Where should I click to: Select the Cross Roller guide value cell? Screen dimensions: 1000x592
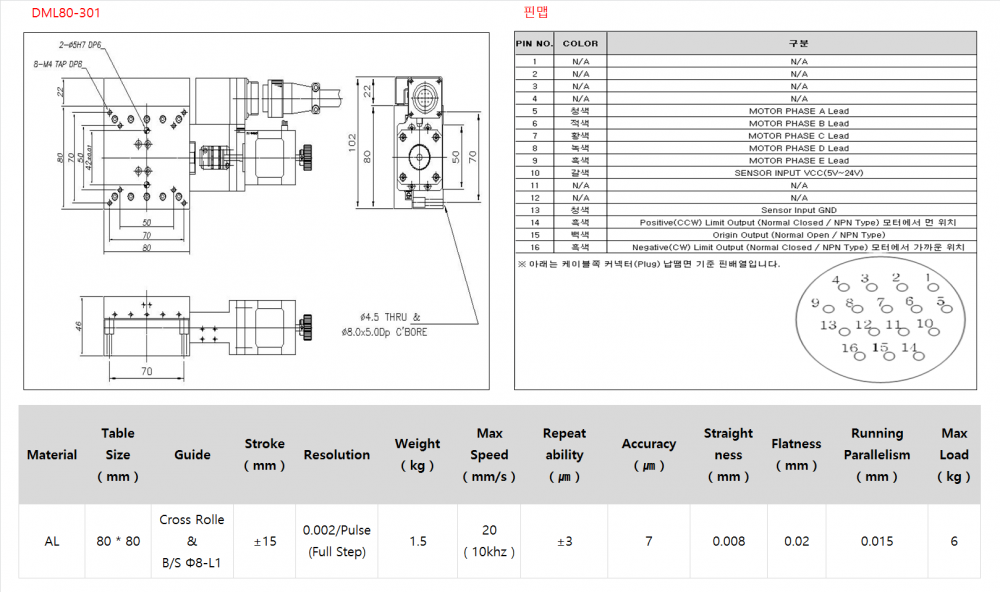click(192, 541)
